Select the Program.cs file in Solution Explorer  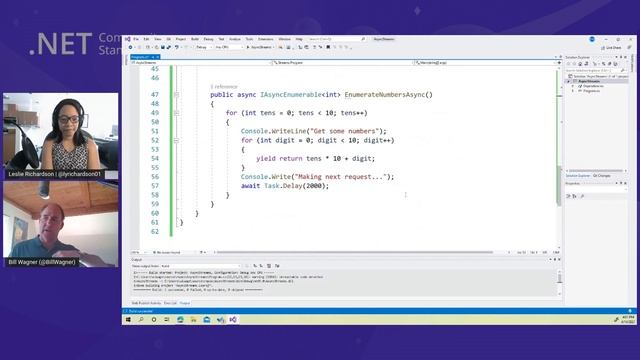coord(591,91)
